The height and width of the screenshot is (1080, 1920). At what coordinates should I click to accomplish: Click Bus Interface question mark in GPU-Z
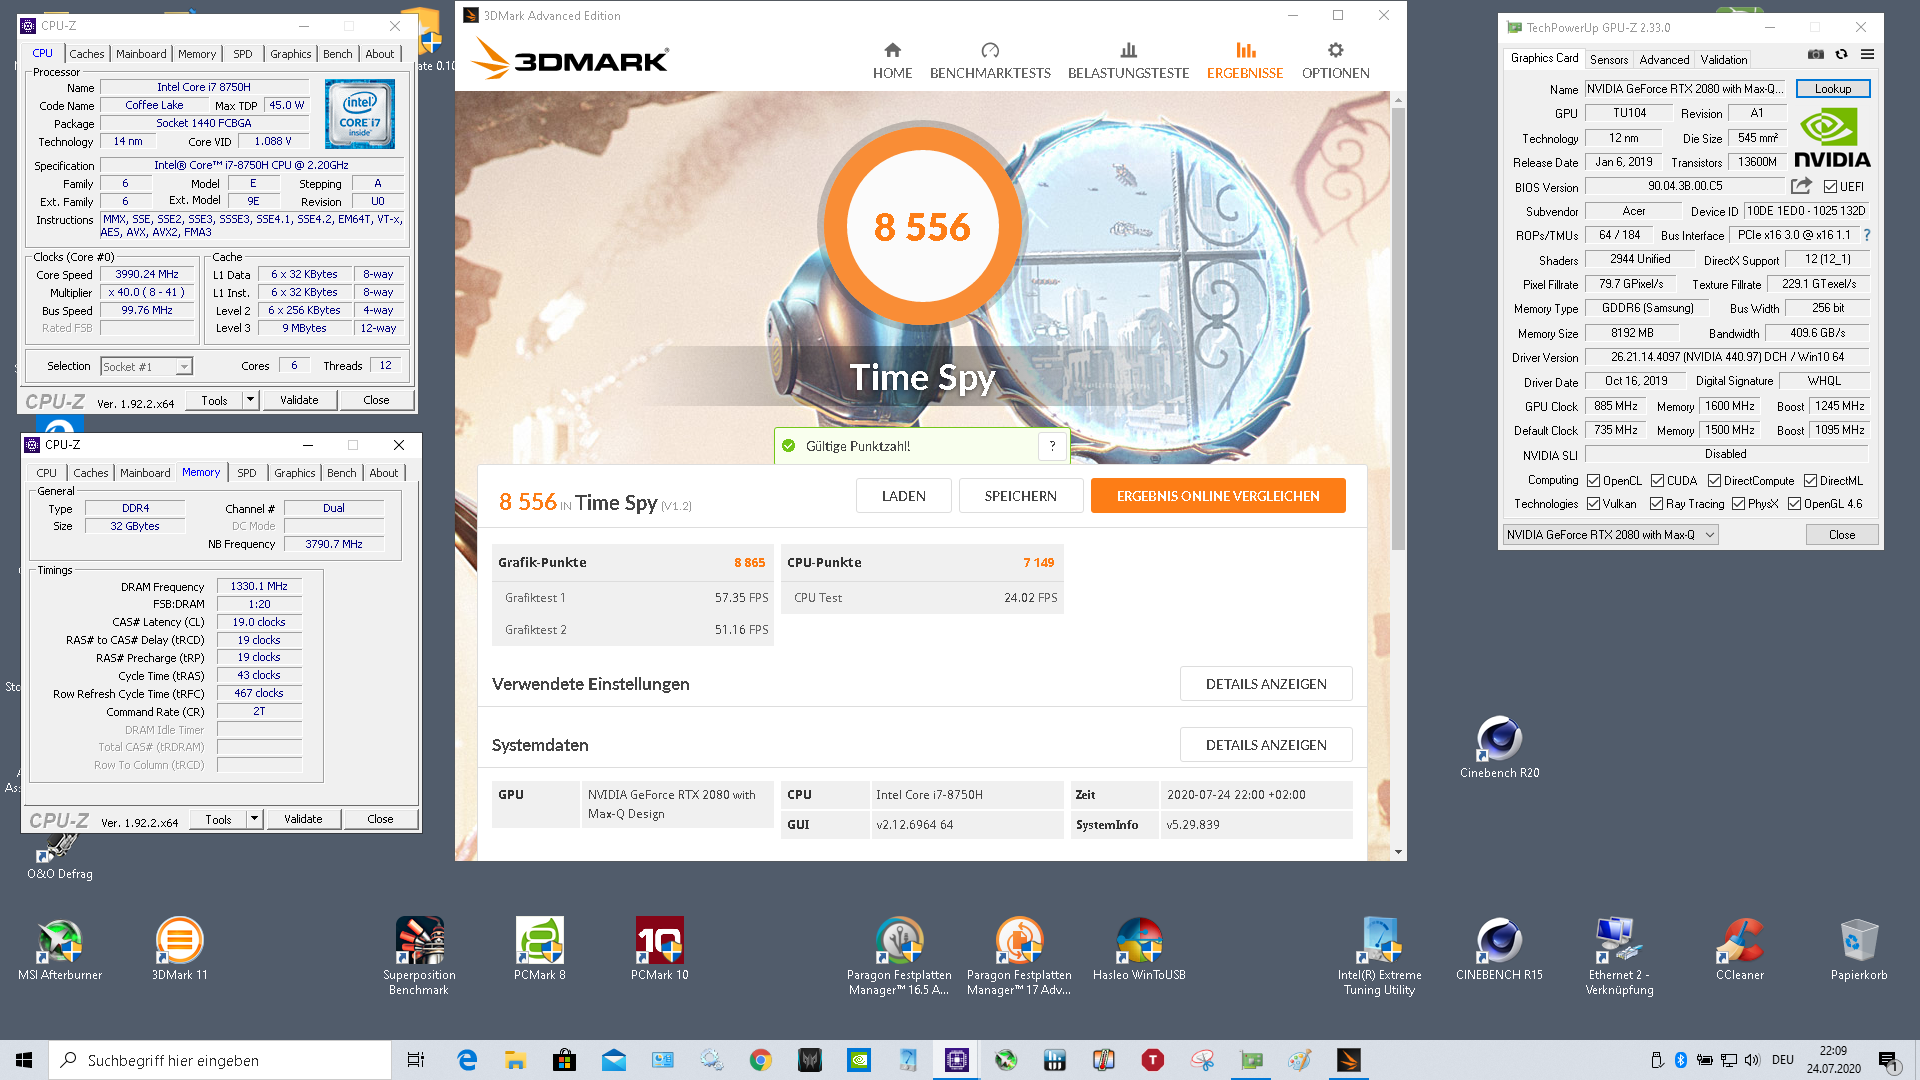click(1866, 235)
